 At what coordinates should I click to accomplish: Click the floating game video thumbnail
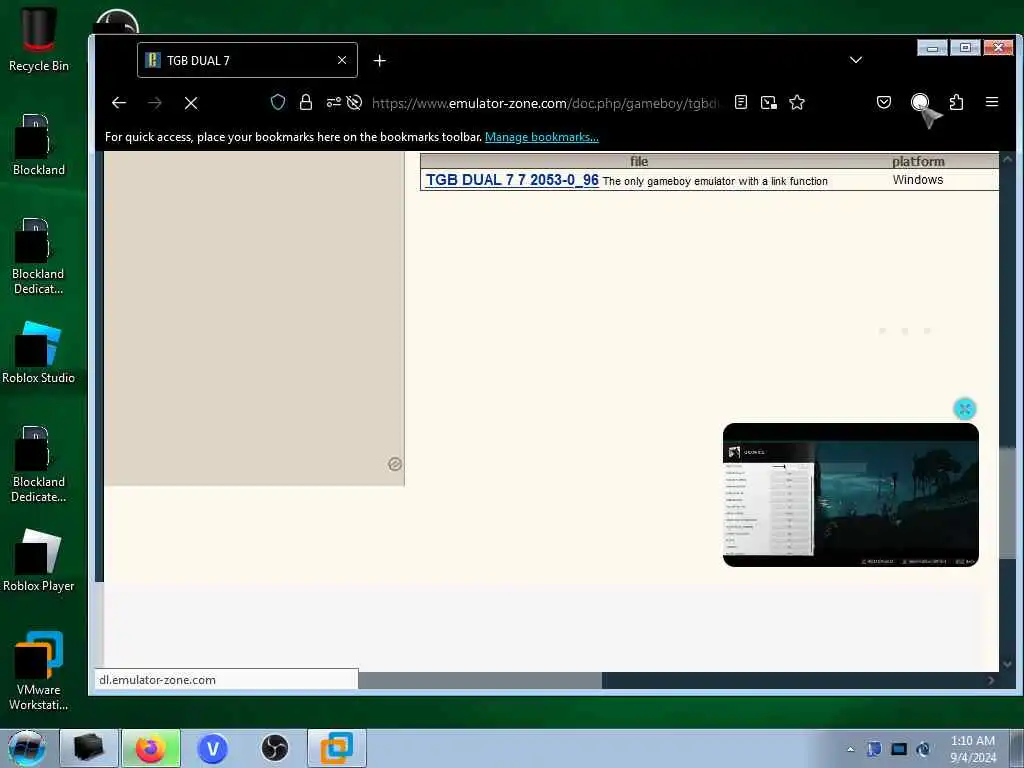click(850, 495)
